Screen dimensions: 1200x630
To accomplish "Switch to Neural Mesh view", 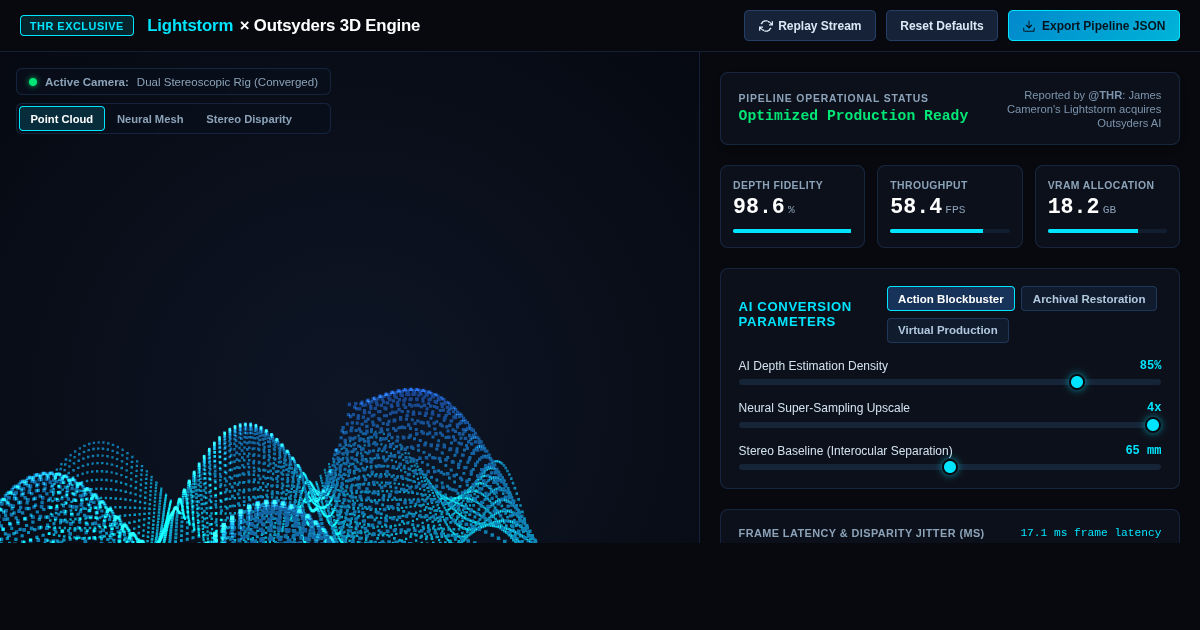I will pyautogui.click(x=150, y=119).
